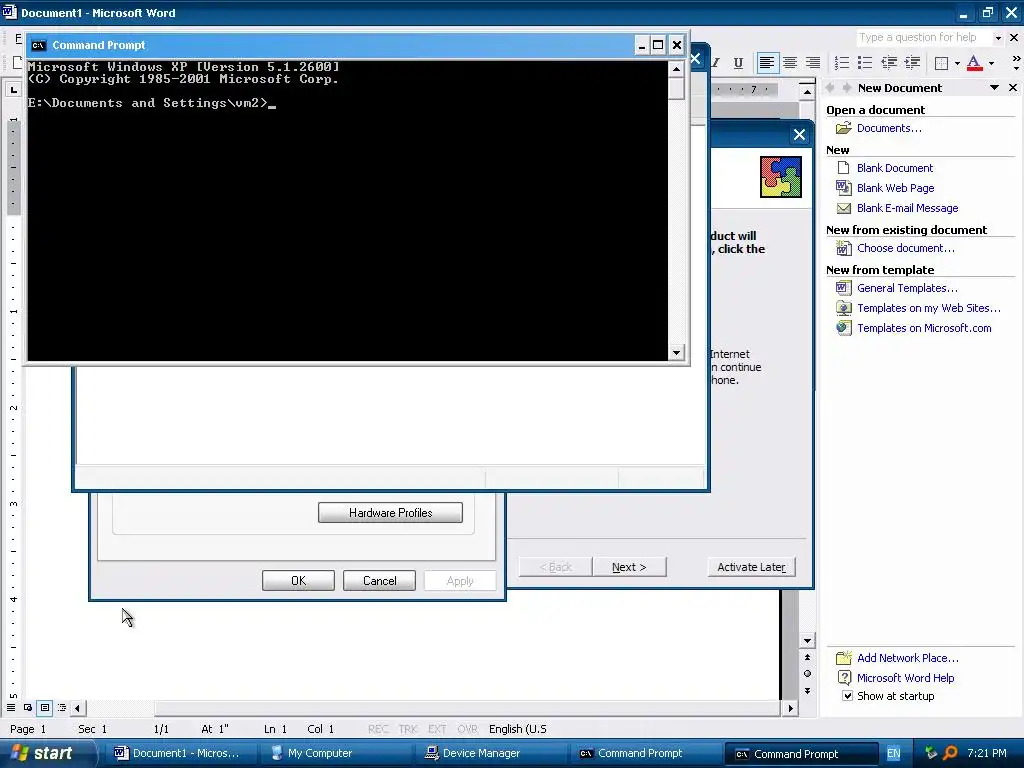Image resolution: width=1024 pixels, height=768 pixels.
Task: Apply center alignment in Word toolbar
Action: click(x=790, y=63)
